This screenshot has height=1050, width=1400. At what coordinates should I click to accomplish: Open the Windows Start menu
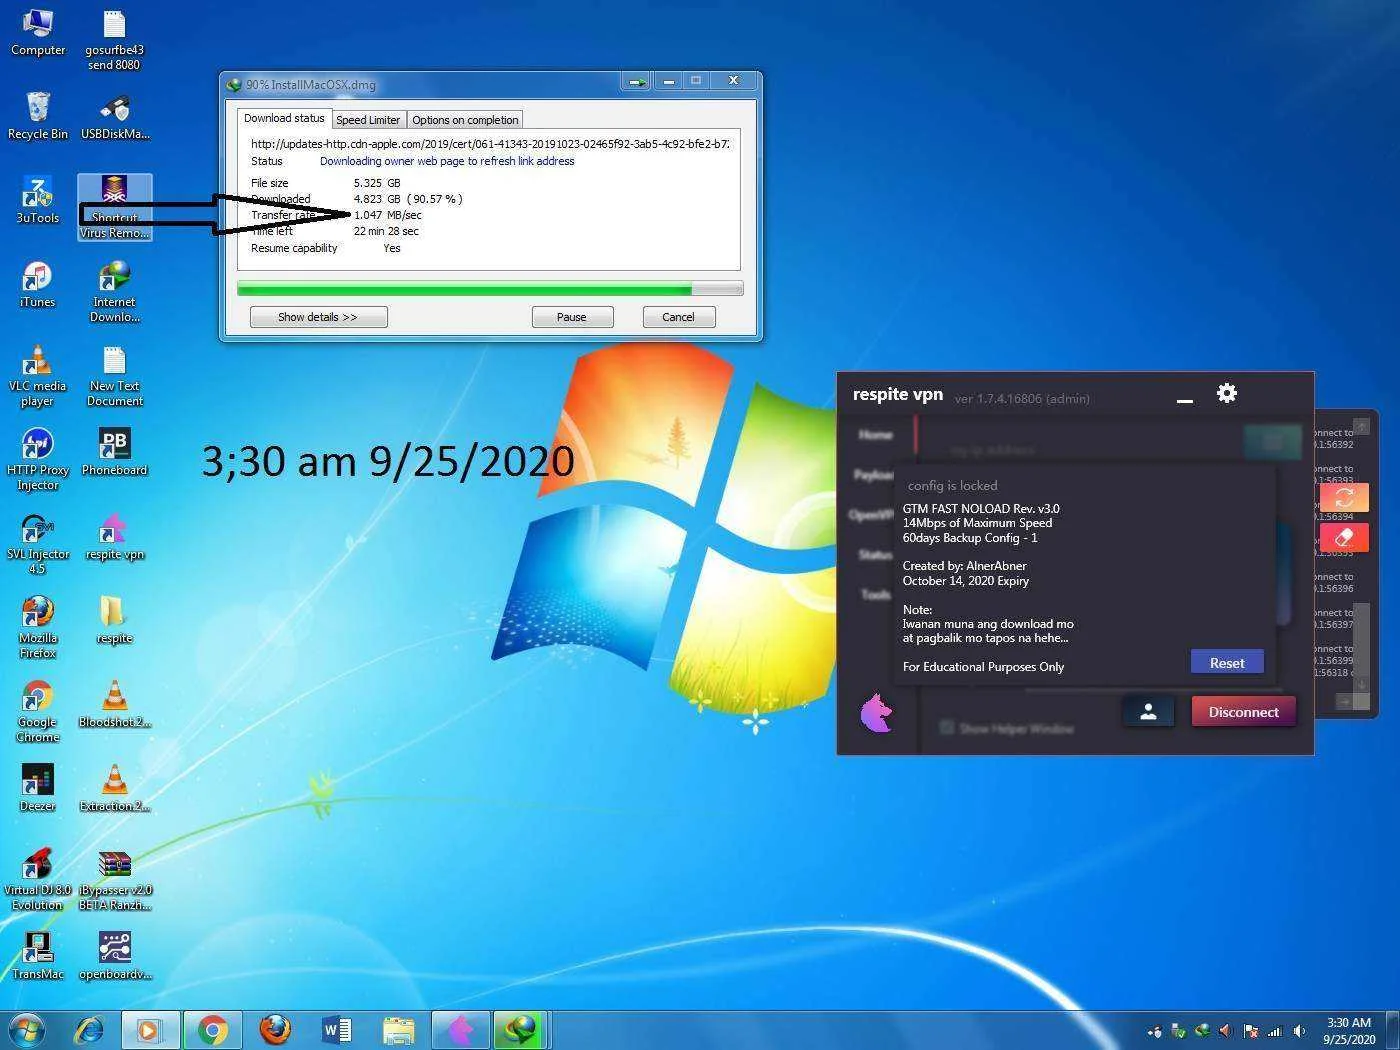(27, 1029)
